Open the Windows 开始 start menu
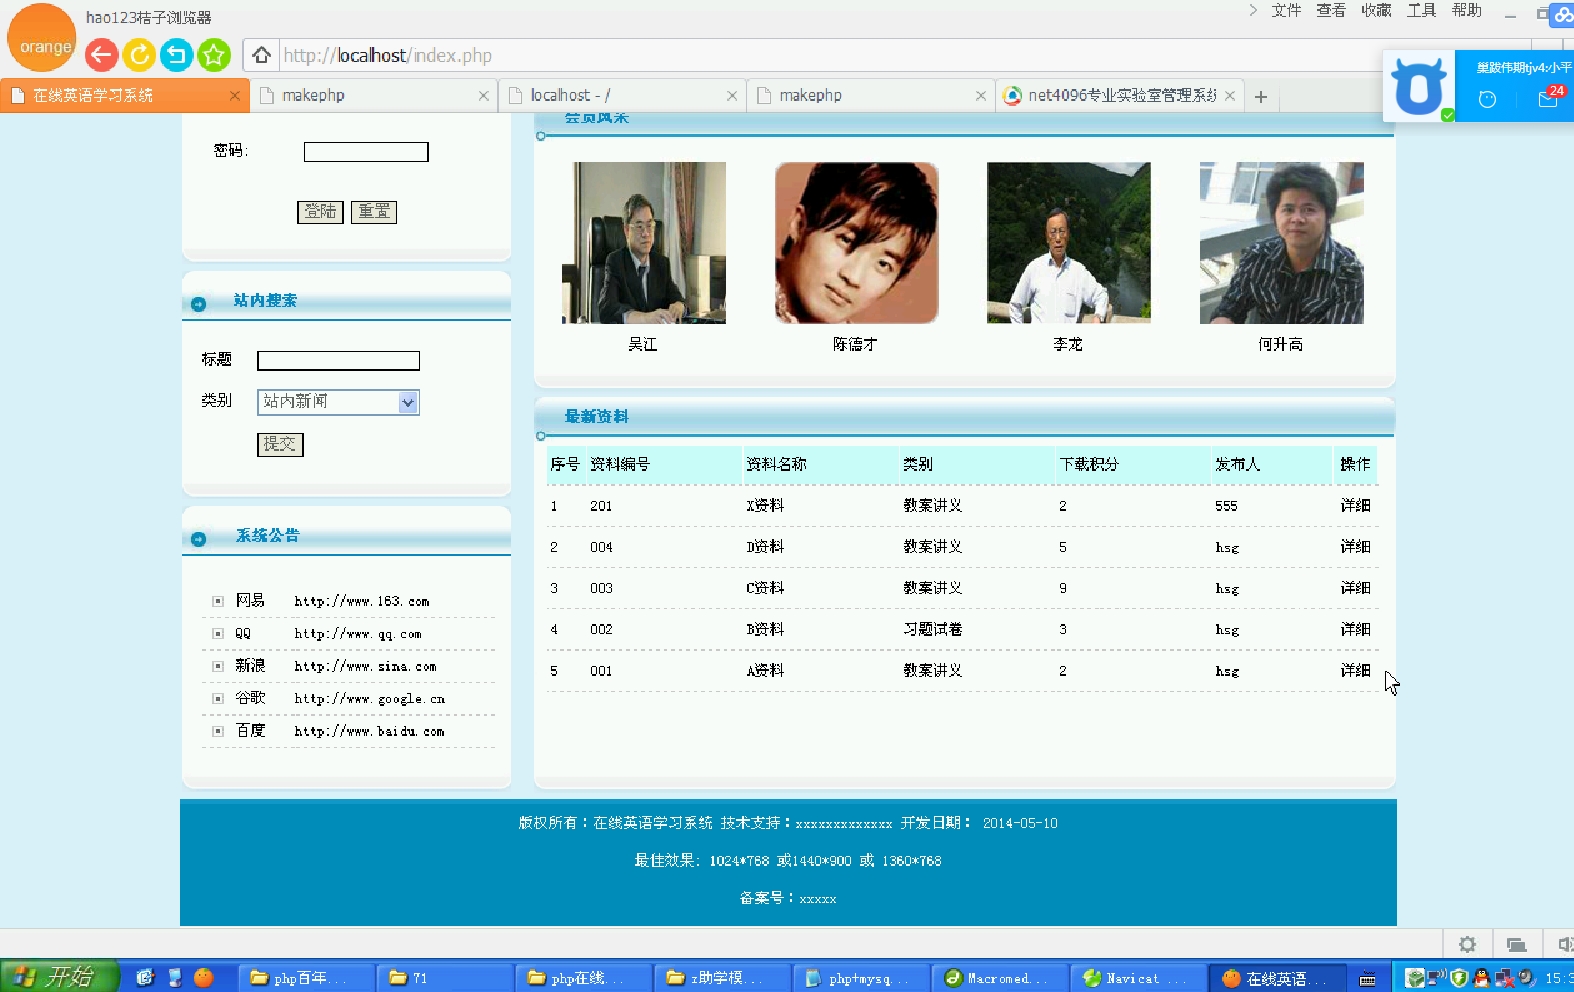 (59, 977)
